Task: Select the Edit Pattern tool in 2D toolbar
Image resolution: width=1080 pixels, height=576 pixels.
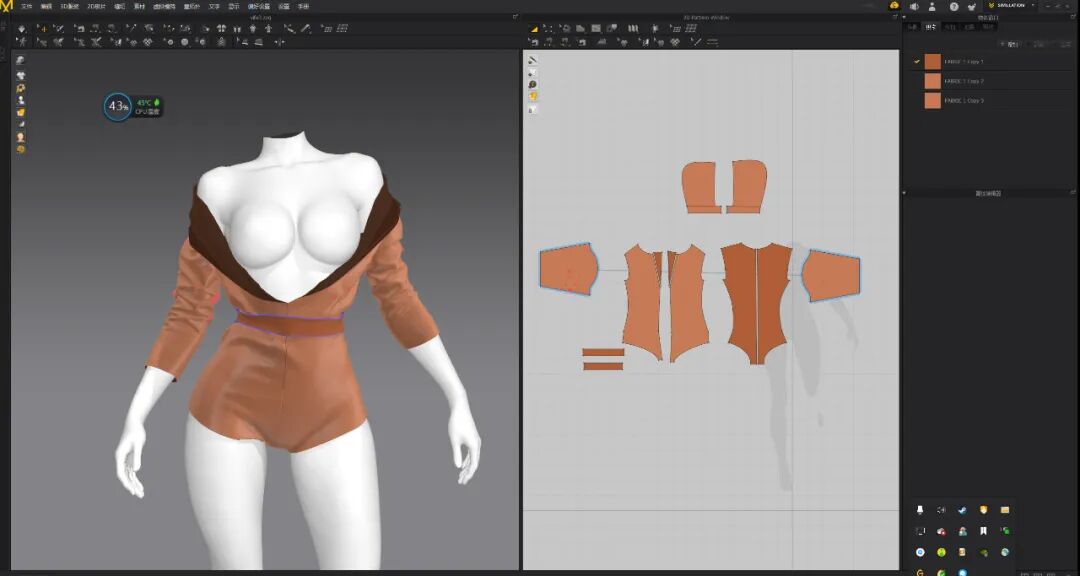Action: tap(548, 28)
